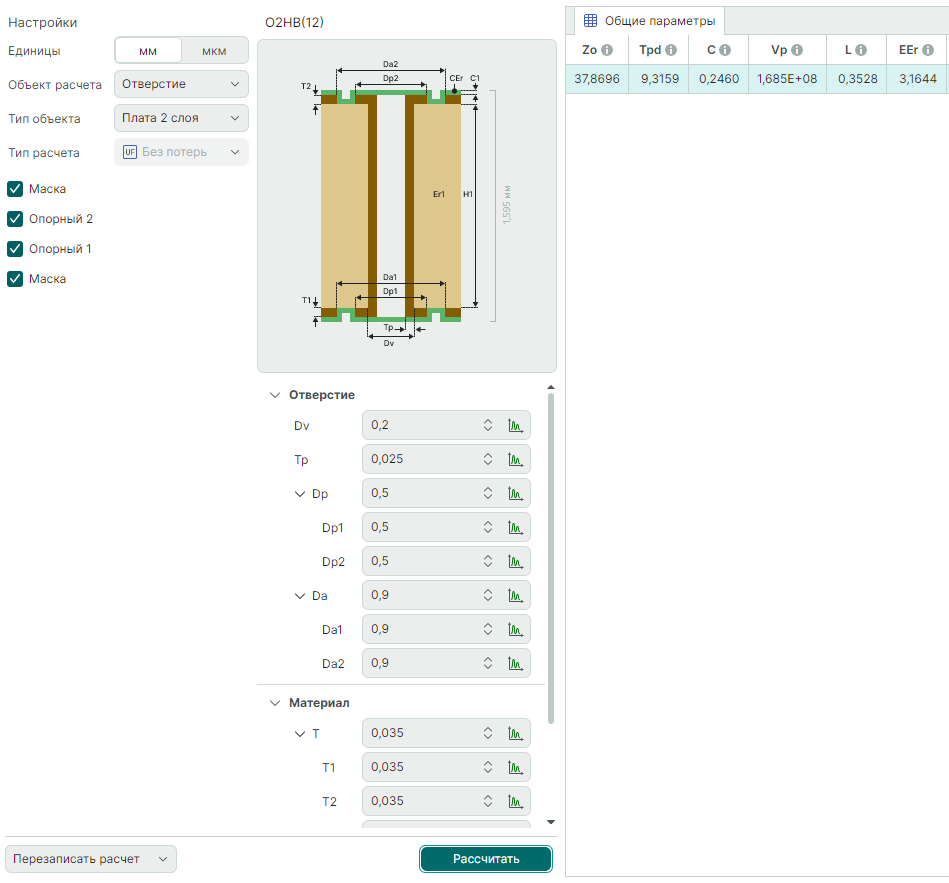Select мм units
The width and height of the screenshot is (949, 883).
(148, 51)
